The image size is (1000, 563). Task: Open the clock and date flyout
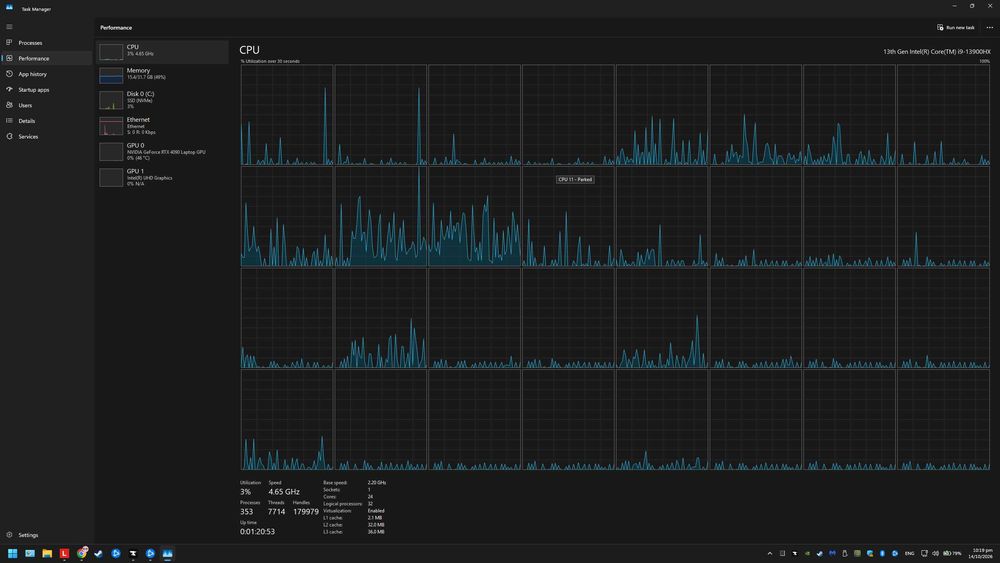(982, 553)
